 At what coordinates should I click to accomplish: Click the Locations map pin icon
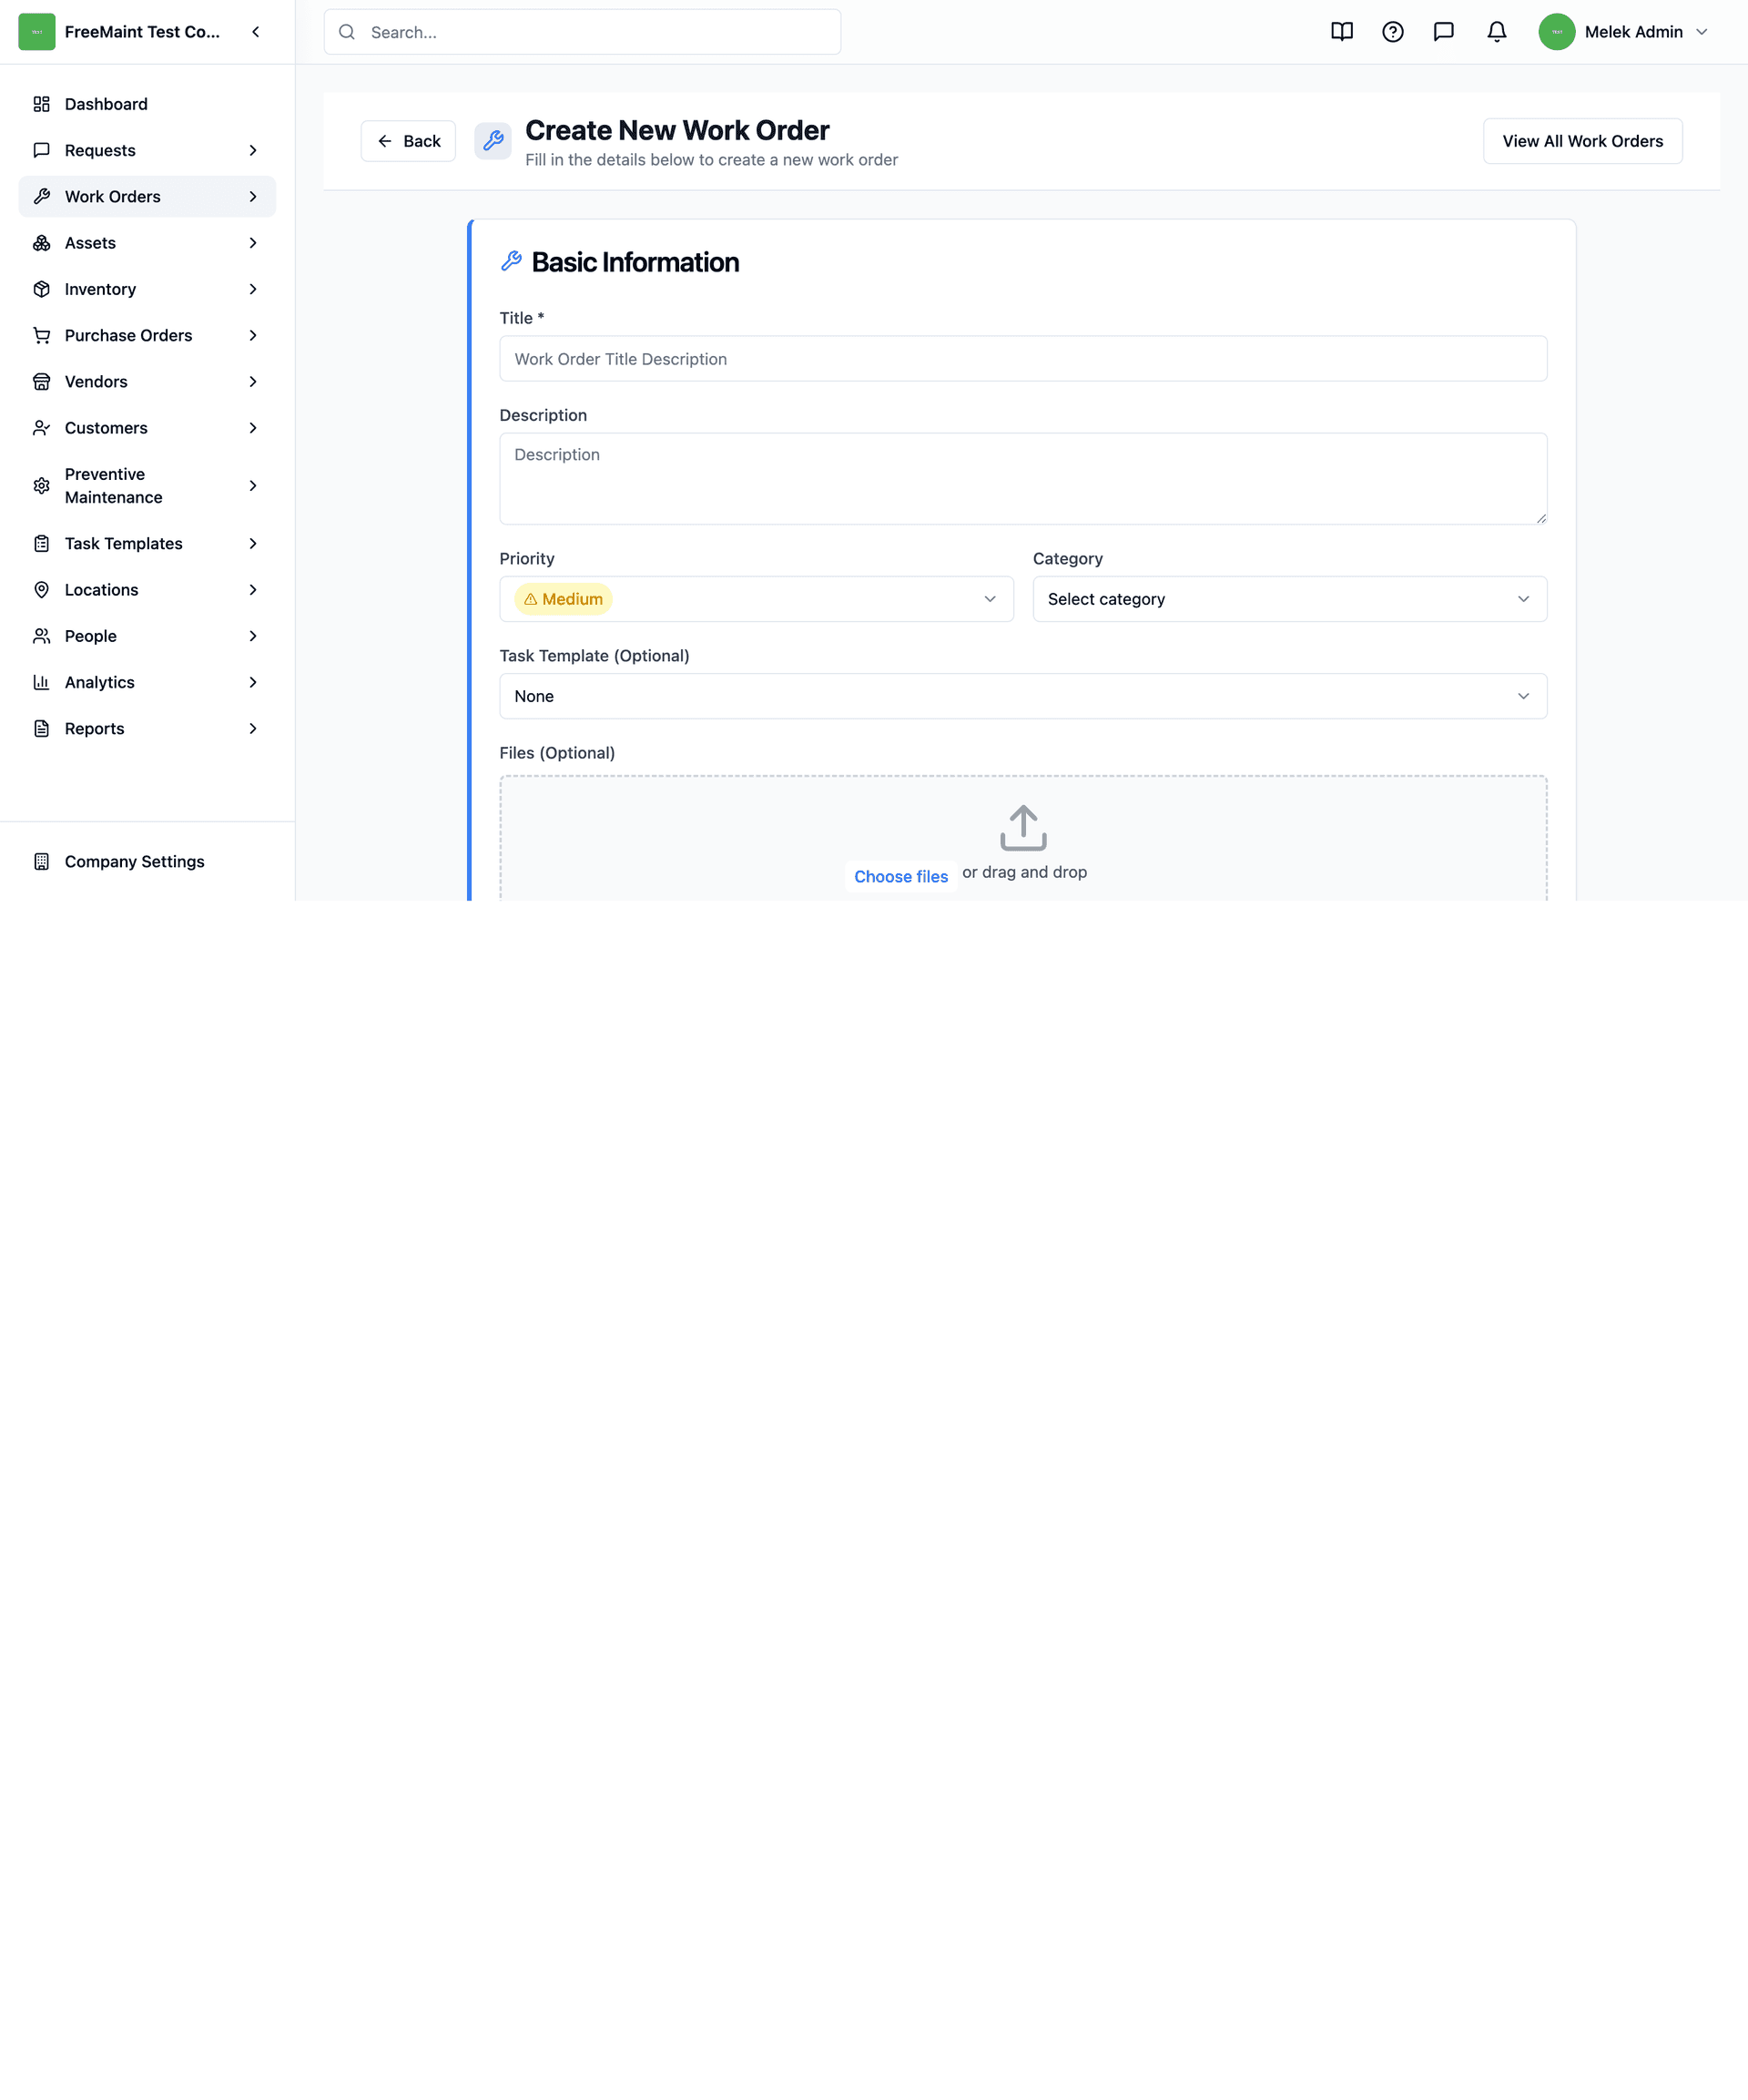(x=41, y=589)
